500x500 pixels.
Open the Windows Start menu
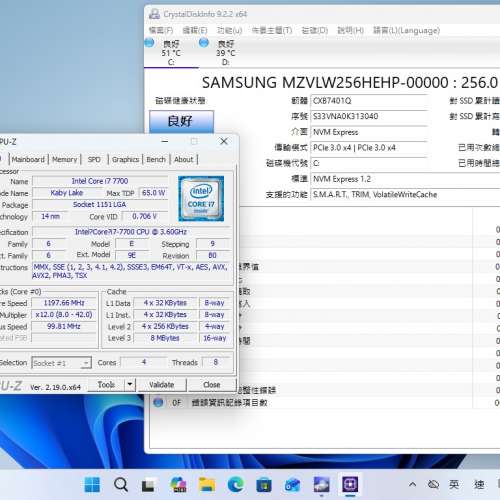[x=92, y=485]
